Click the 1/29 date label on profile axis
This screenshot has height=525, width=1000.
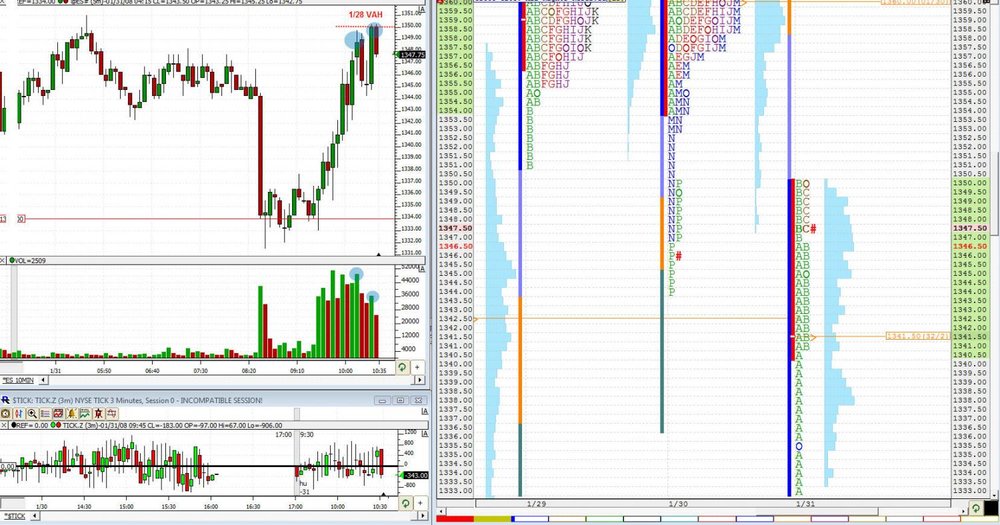(536, 504)
